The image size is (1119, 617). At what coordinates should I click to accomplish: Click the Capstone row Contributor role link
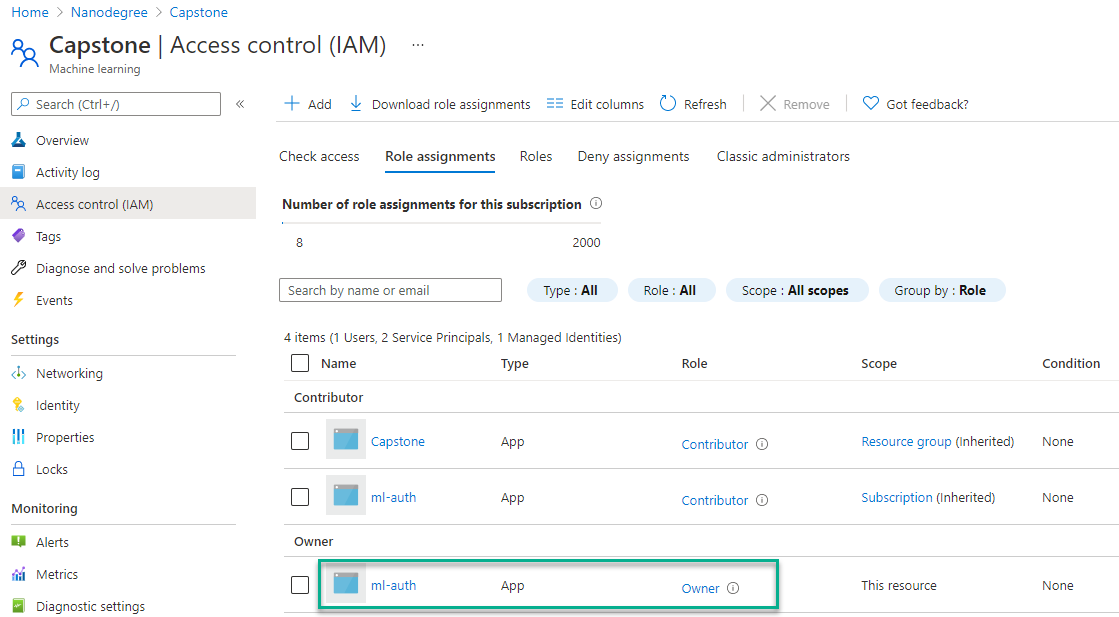point(714,444)
